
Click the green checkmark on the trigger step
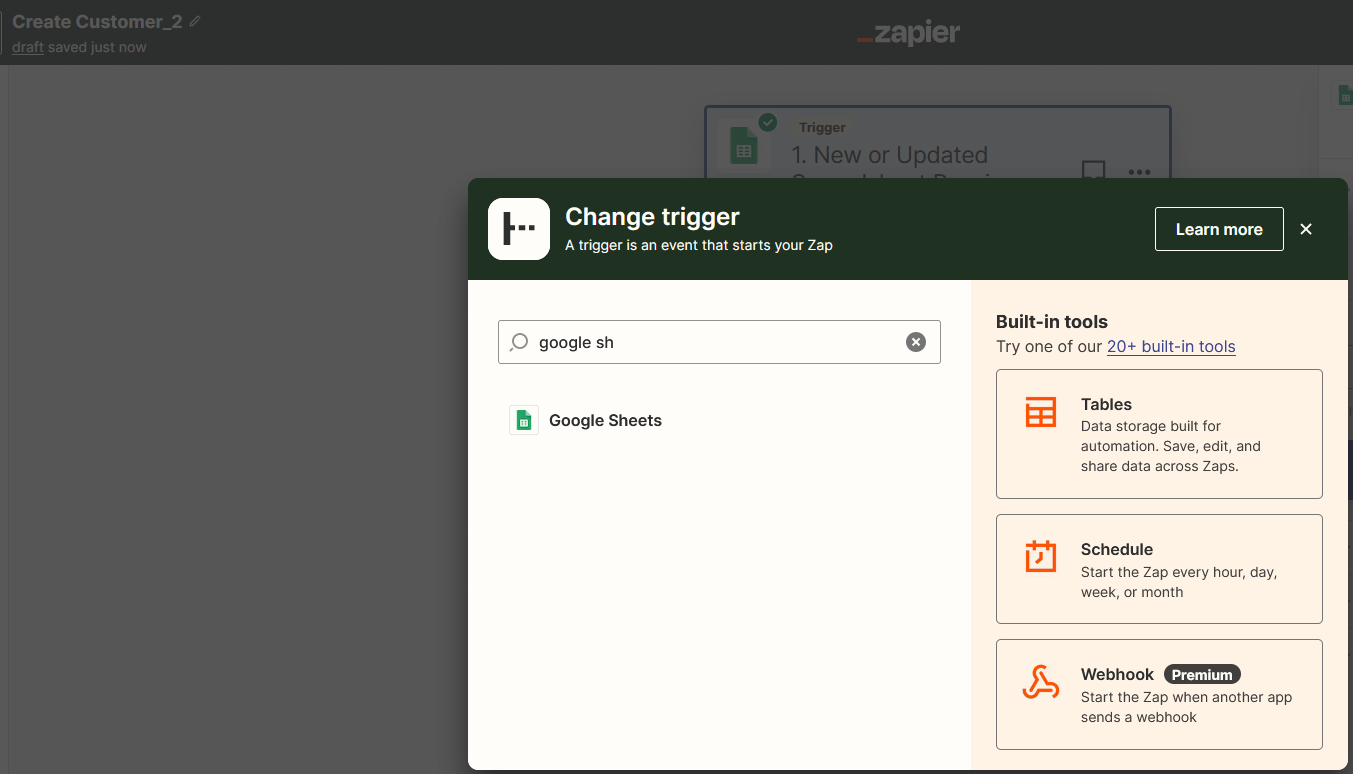click(767, 121)
